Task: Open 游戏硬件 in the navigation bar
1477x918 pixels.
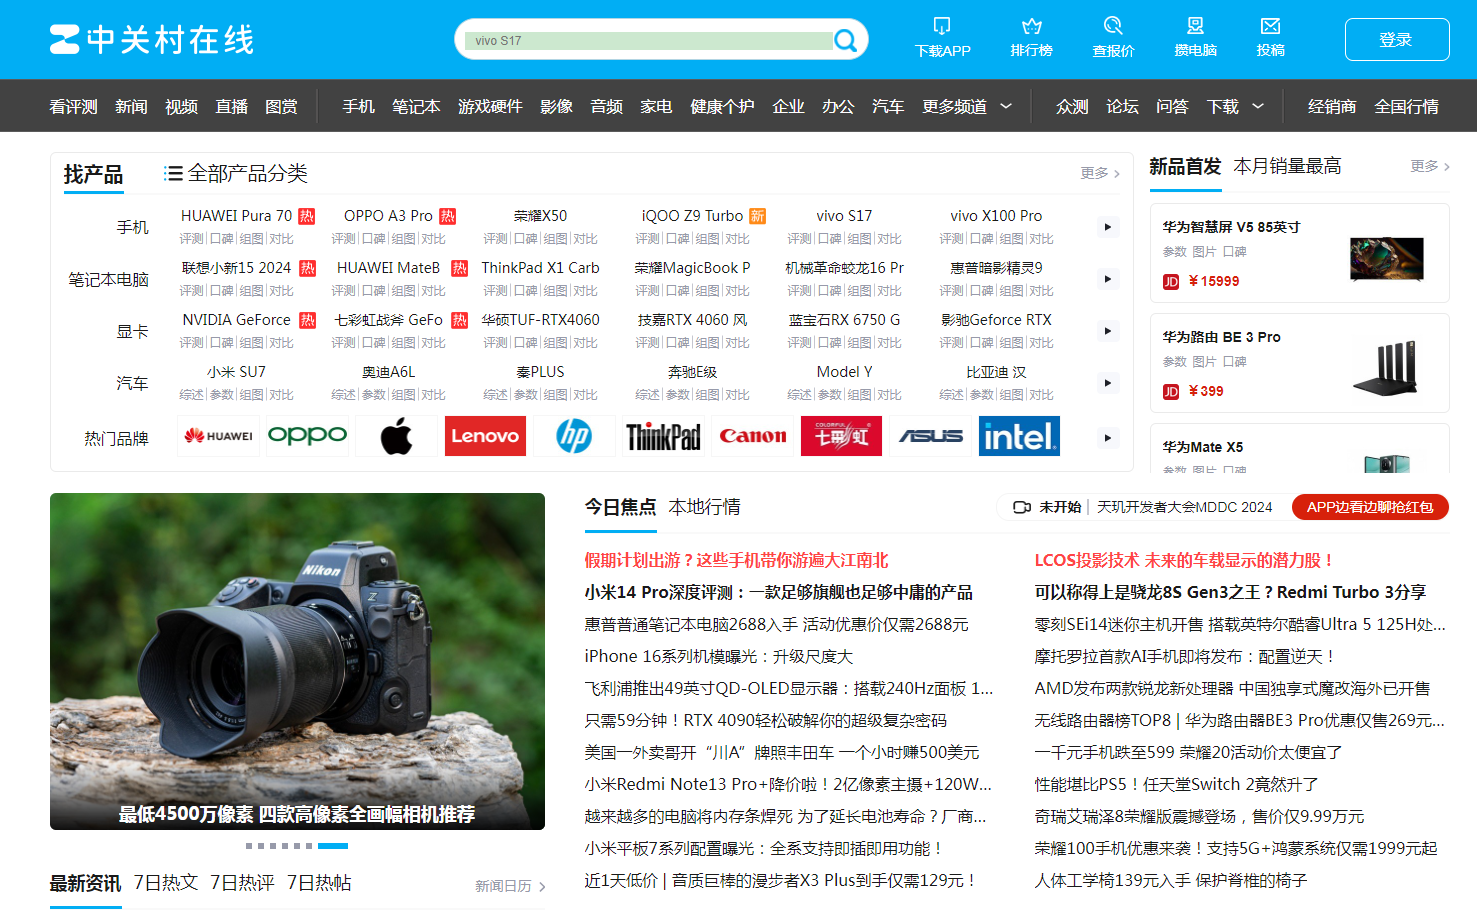Action: click(490, 106)
